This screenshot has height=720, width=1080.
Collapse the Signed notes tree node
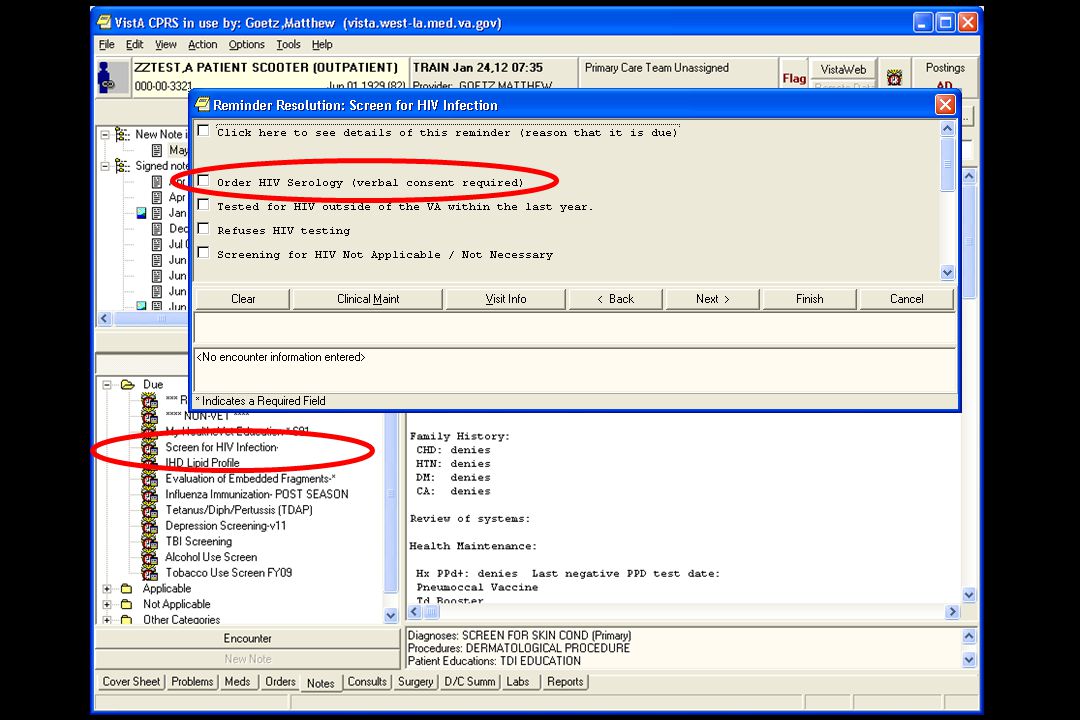click(105, 166)
